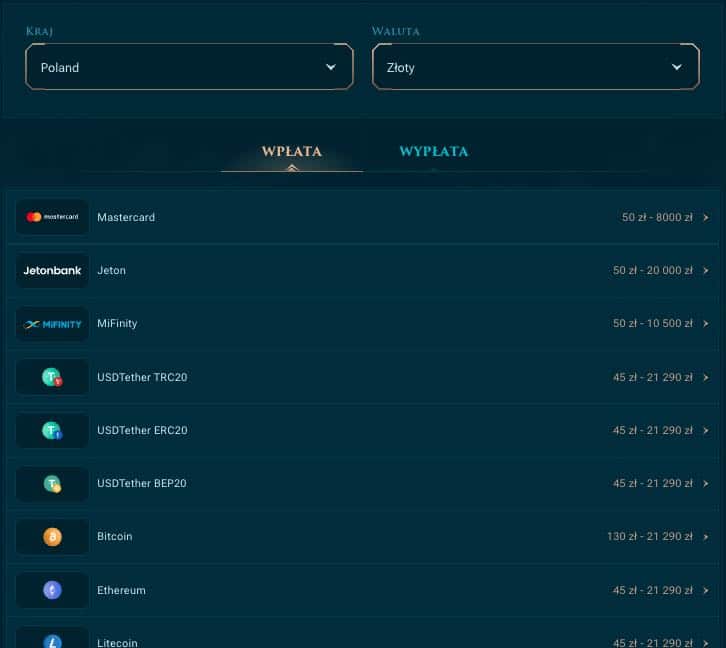Screen dimensions: 726x648
Task: Click the USDTether ERC20 coin icon
Action: [x=52, y=430]
